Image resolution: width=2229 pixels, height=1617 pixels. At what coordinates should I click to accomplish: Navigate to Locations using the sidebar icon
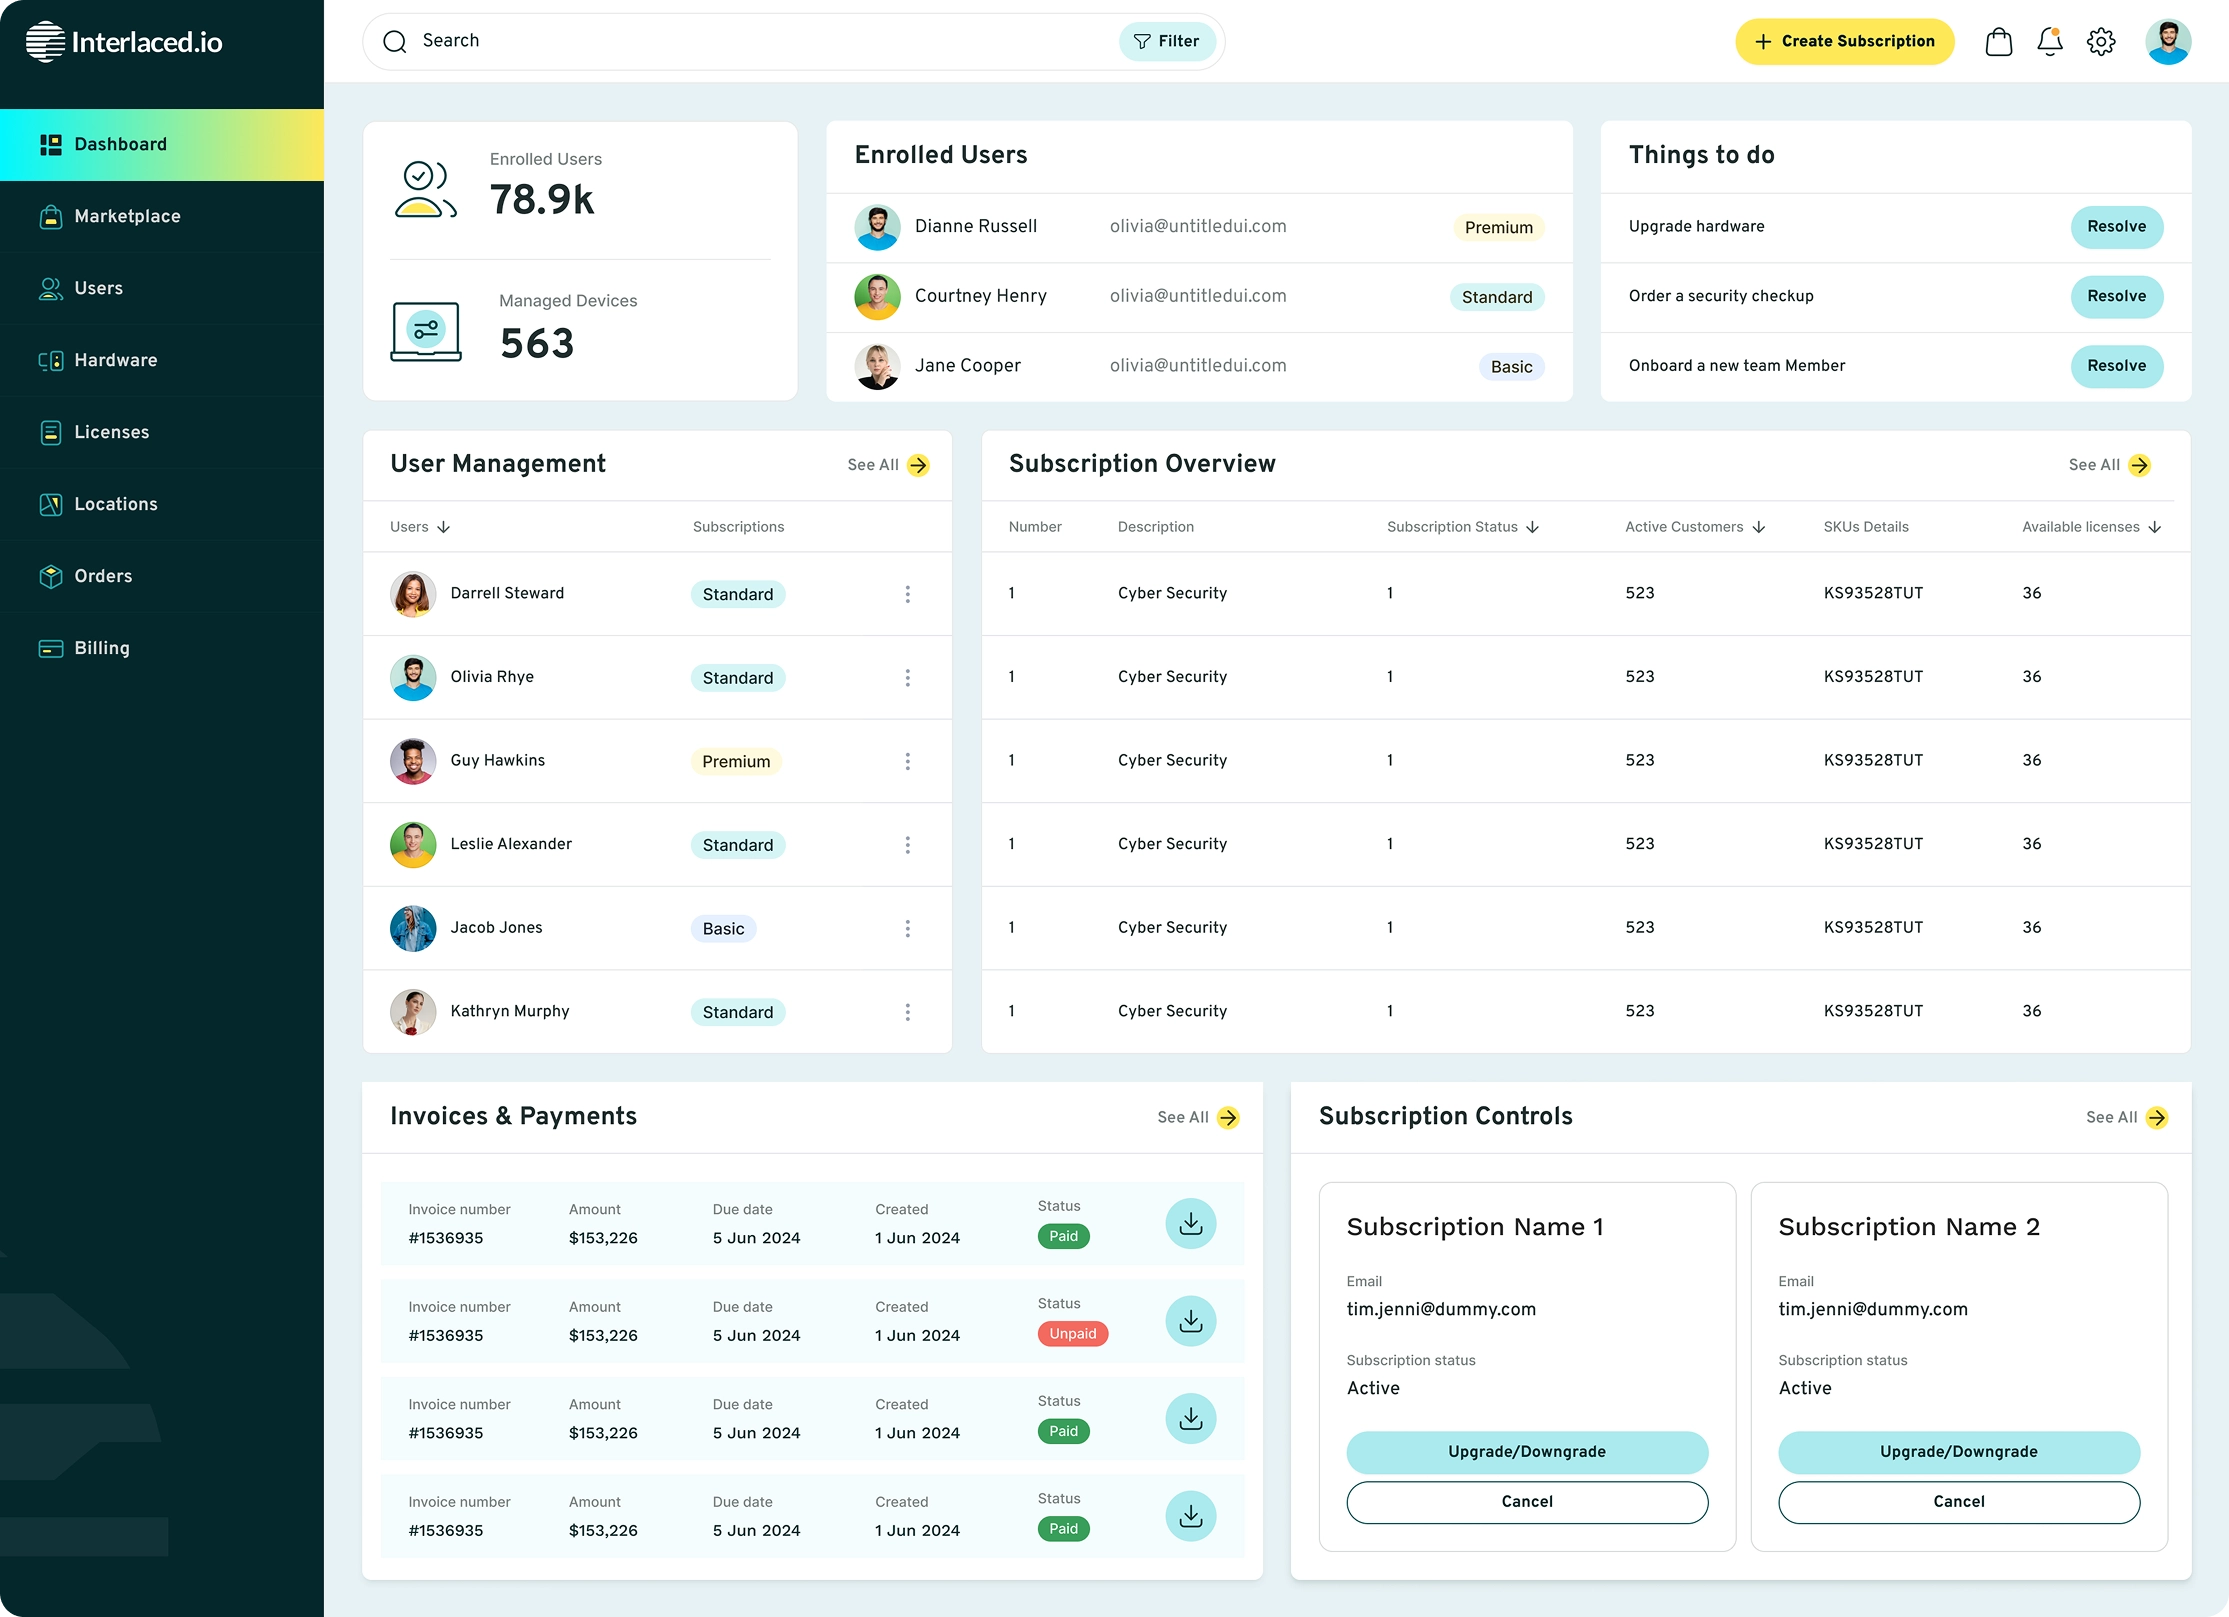pos(115,503)
